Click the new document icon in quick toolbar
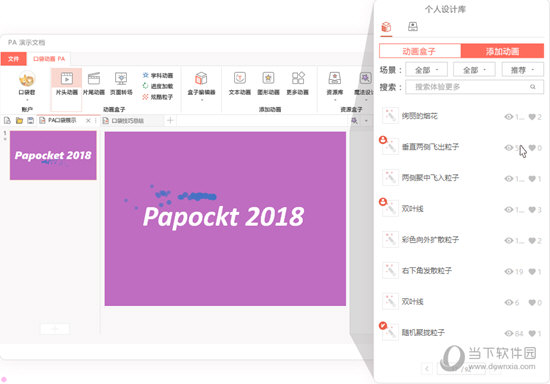The height and width of the screenshot is (384, 550). 7,121
